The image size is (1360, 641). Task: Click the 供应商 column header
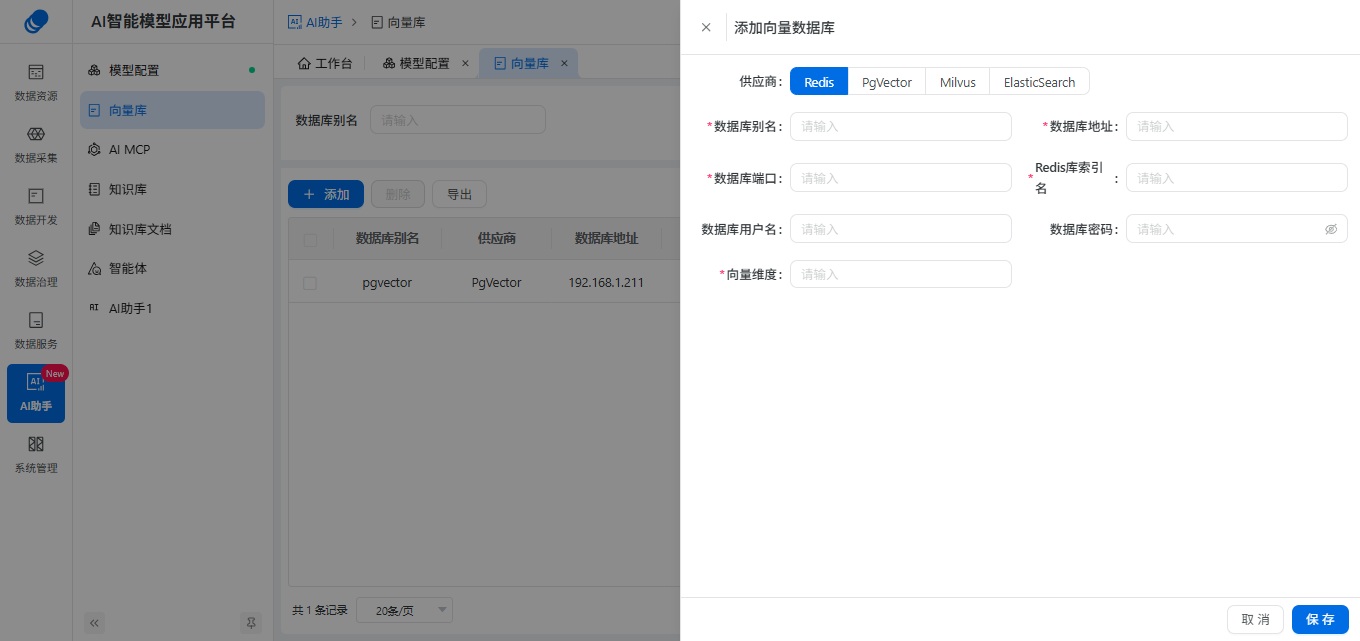(x=496, y=239)
